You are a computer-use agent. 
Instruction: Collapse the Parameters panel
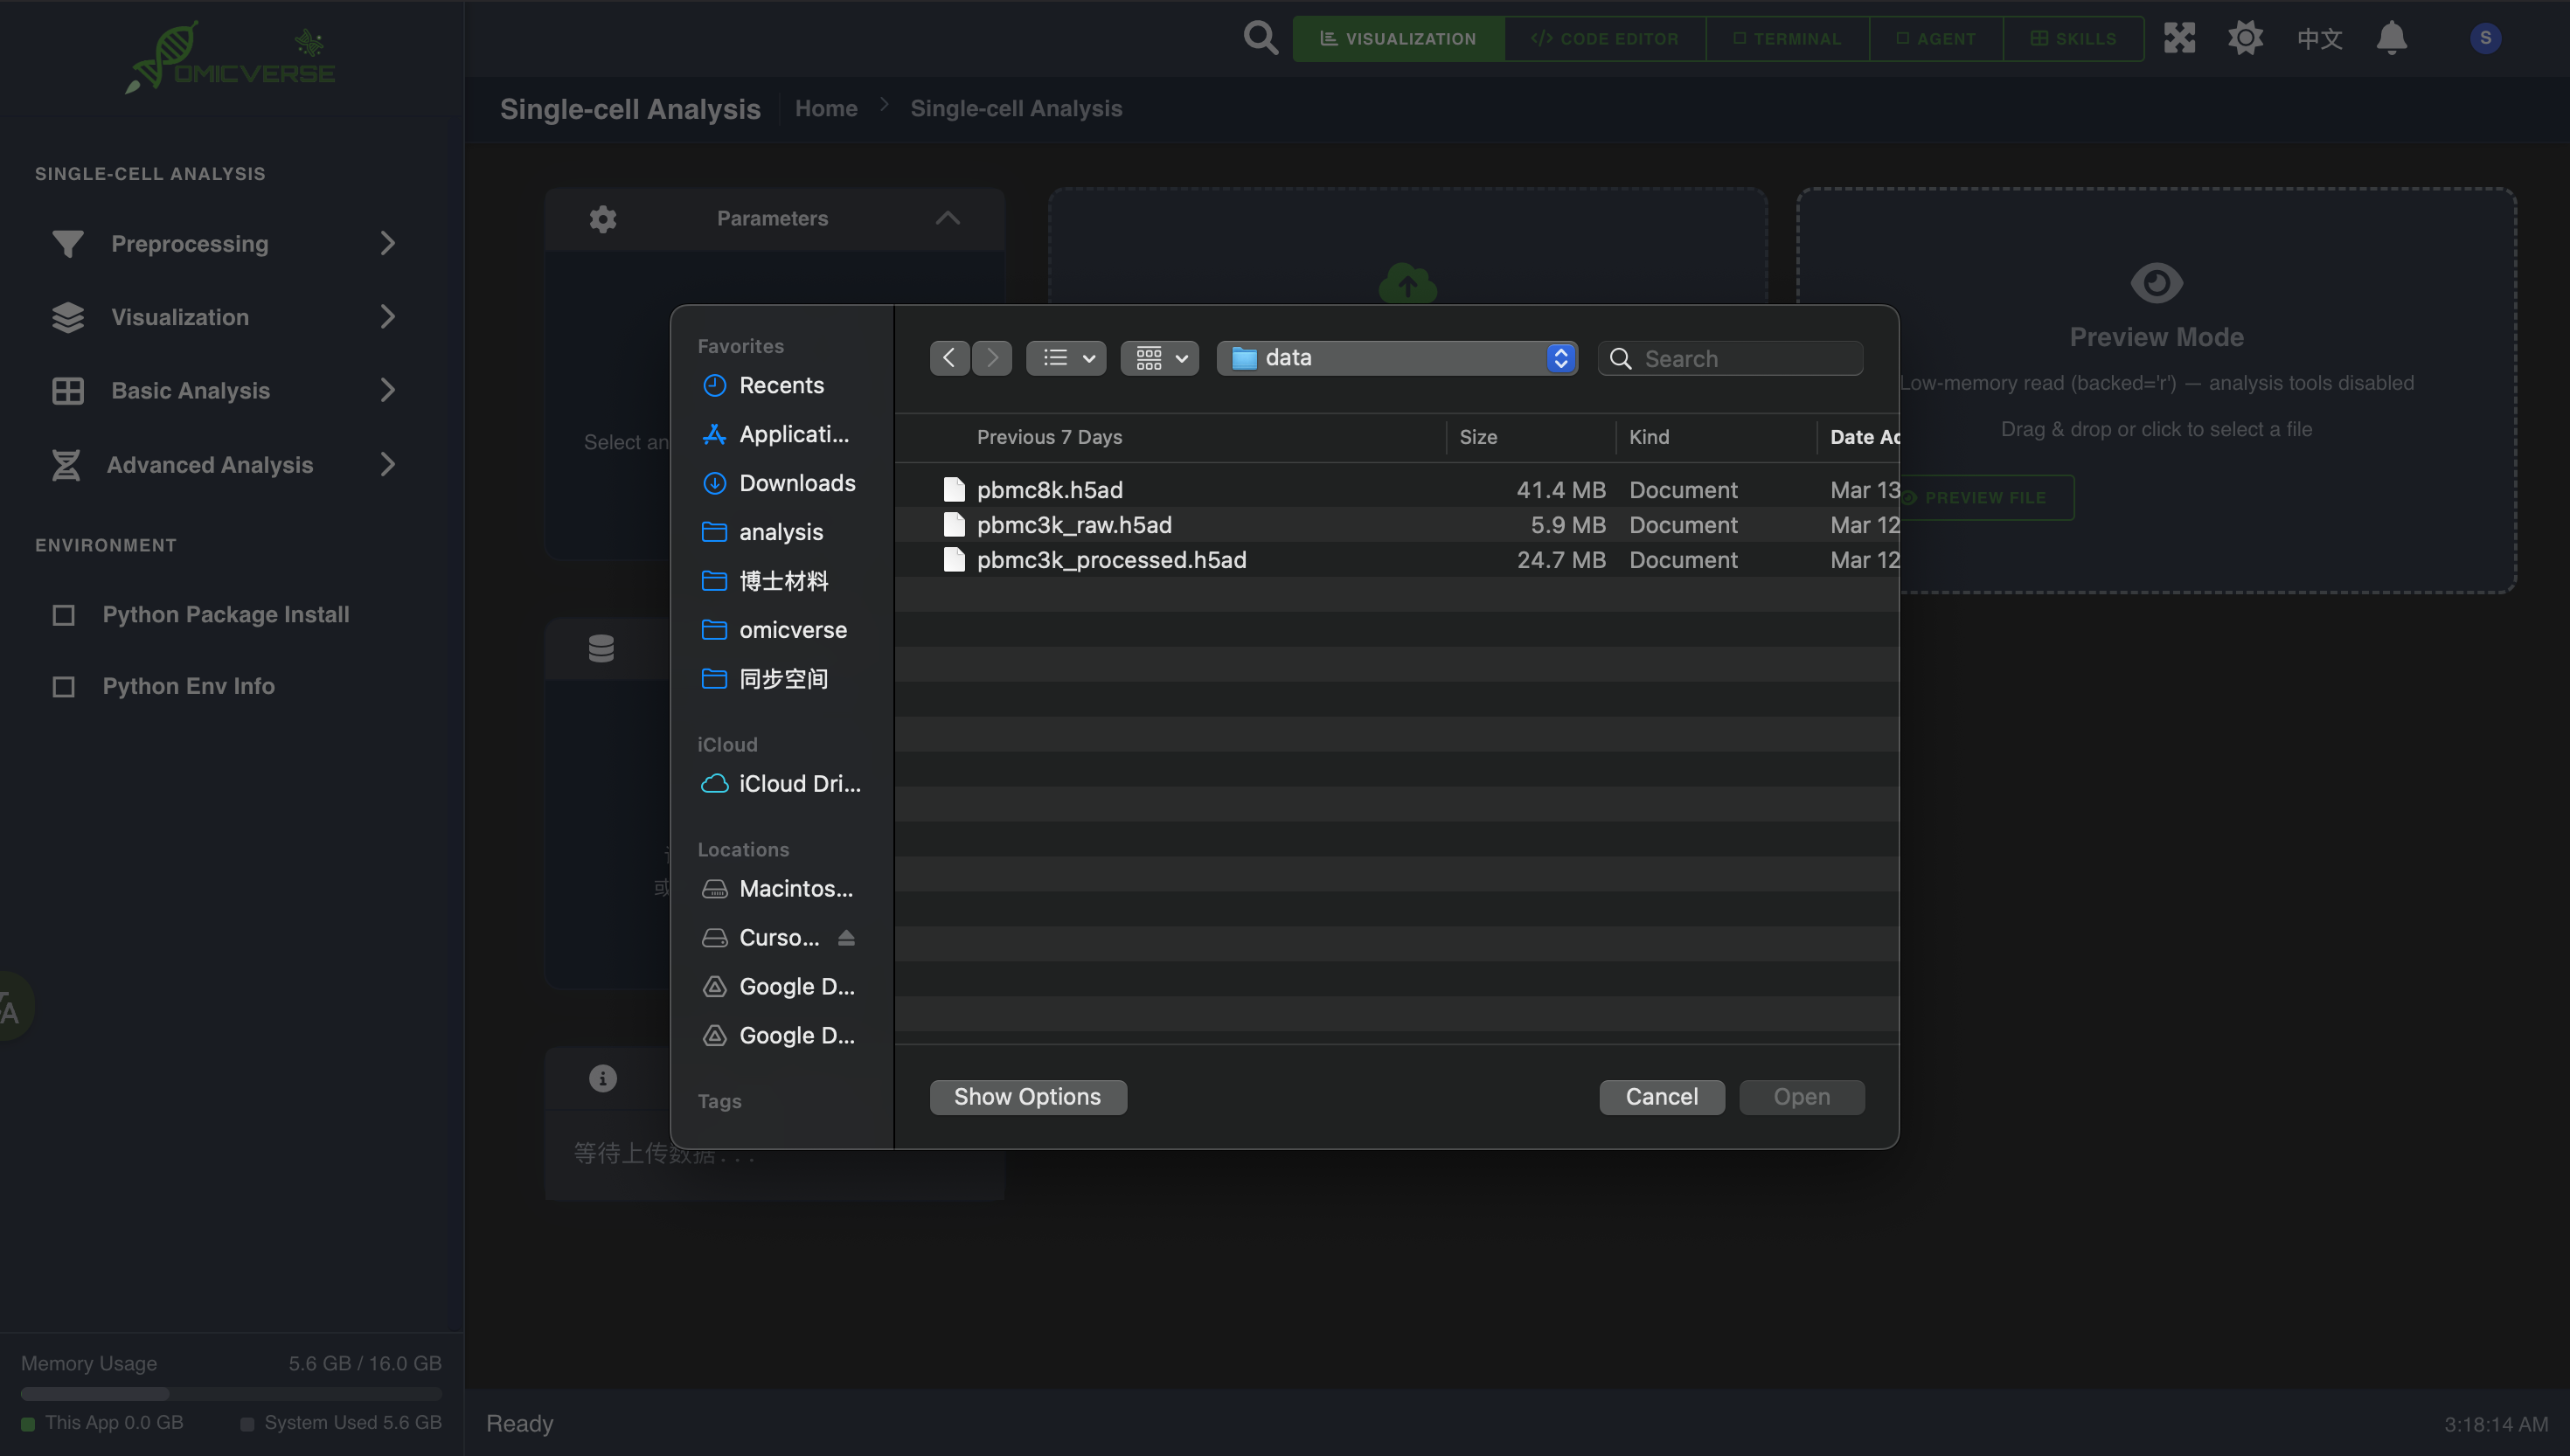[946, 218]
